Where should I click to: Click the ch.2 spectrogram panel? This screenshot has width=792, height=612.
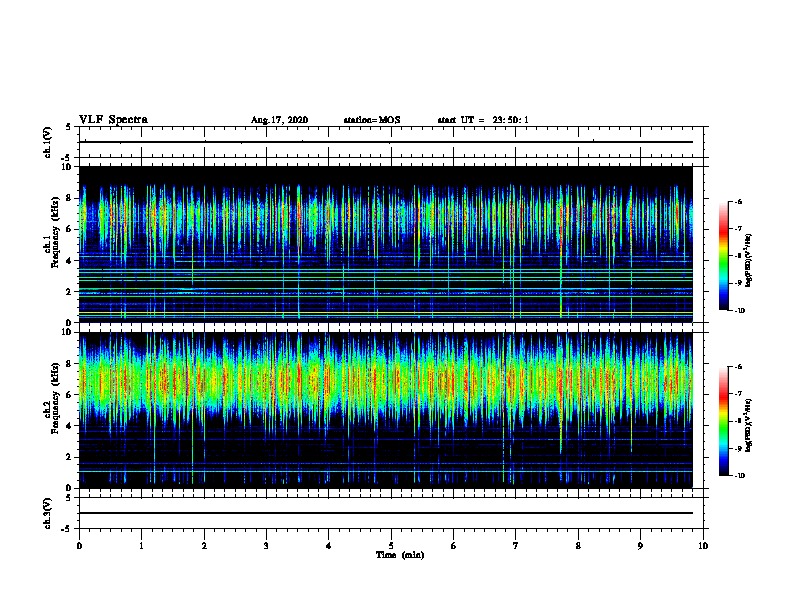coord(386,410)
